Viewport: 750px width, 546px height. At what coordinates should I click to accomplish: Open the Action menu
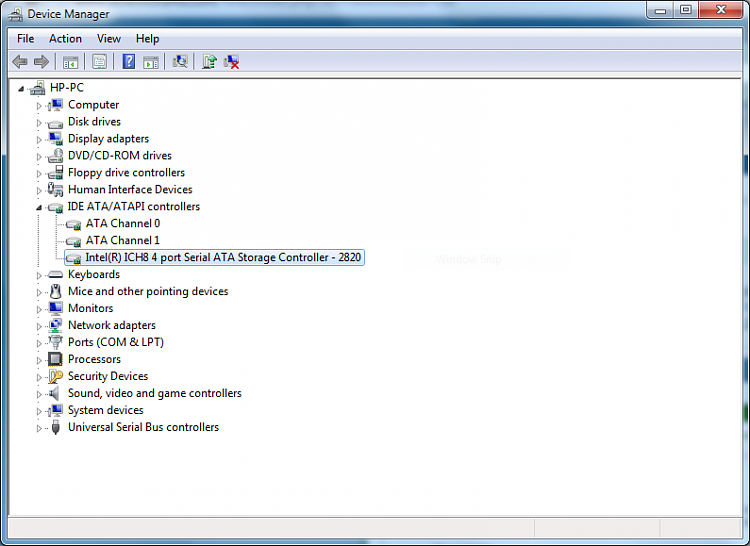tap(65, 39)
